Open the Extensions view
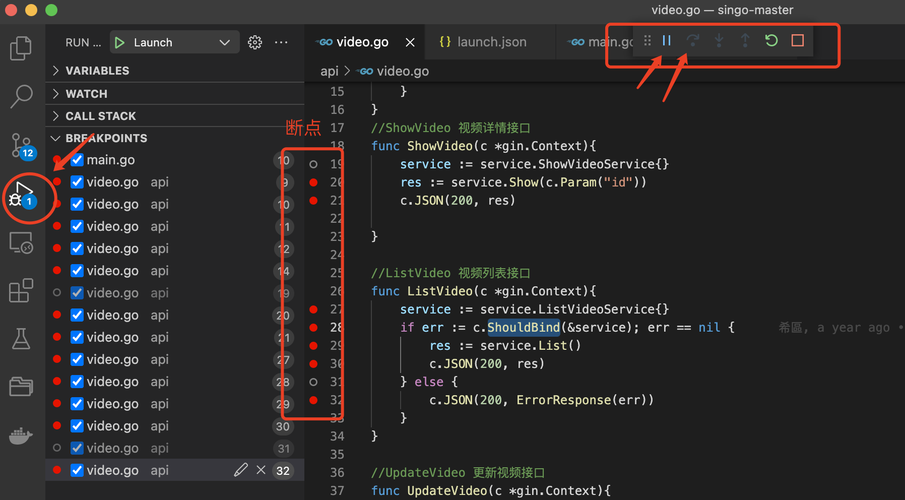 [21, 290]
